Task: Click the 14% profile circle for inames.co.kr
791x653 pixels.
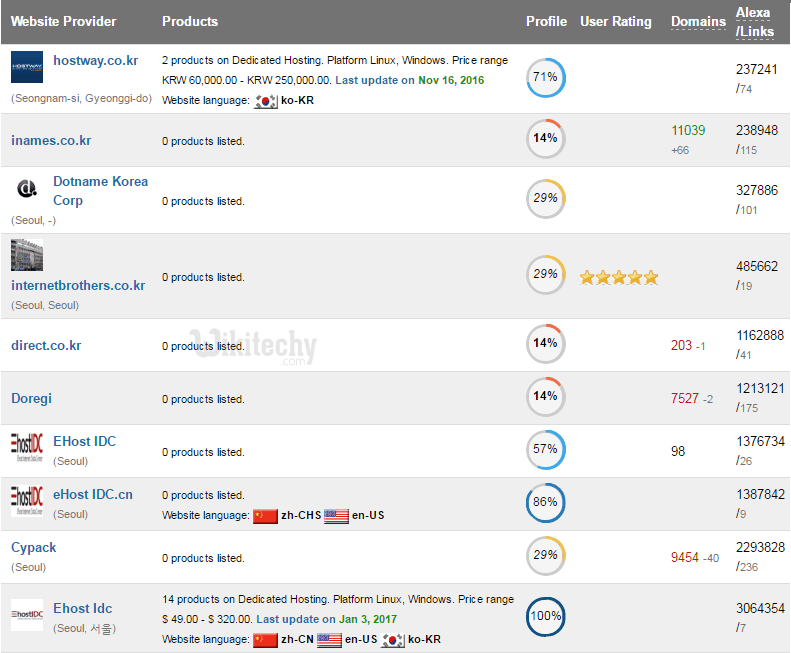Action: [x=545, y=138]
